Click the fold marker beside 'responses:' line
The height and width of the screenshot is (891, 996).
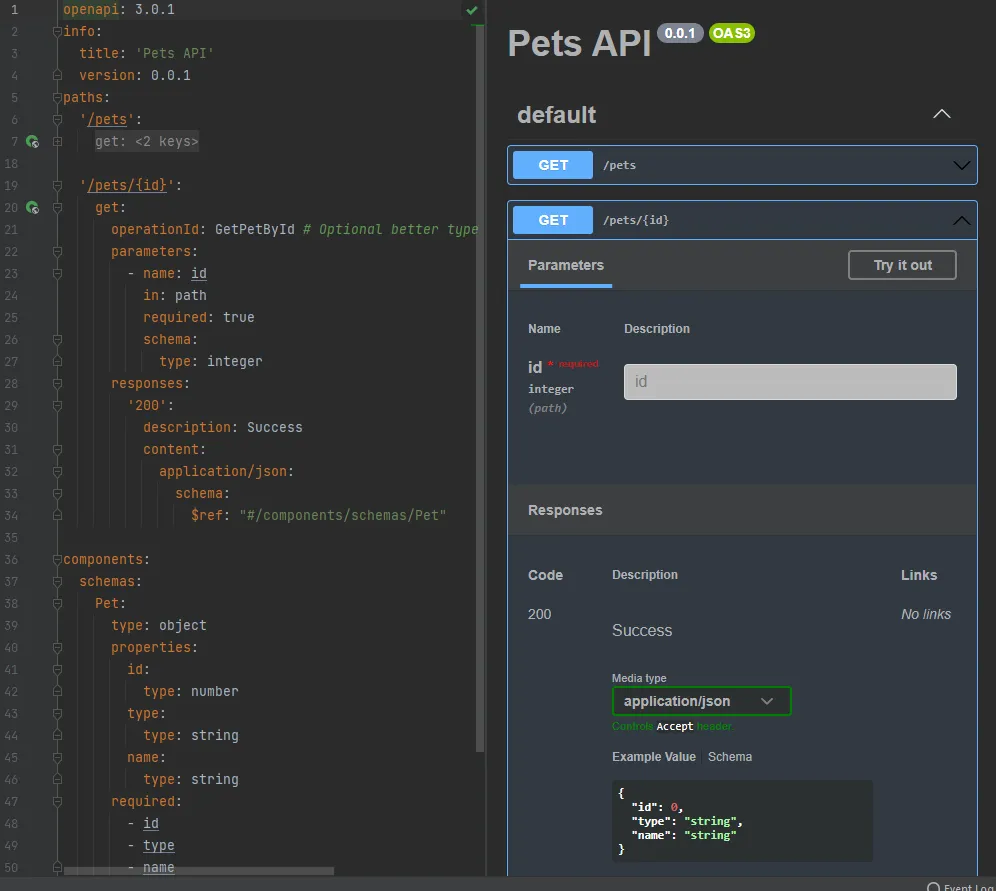[x=57, y=384]
